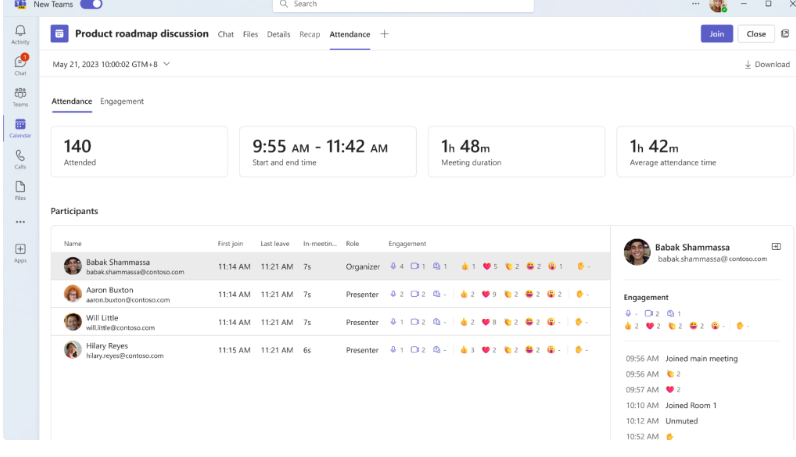This screenshot has width=796, height=457.
Task: Open Chat from the left sidebar
Action: tap(20, 65)
